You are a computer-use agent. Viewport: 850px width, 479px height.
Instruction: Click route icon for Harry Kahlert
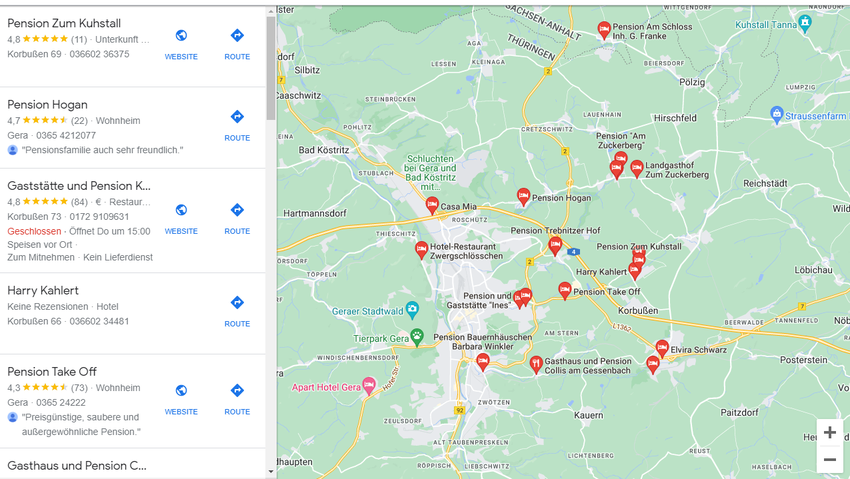click(x=237, y=312)
